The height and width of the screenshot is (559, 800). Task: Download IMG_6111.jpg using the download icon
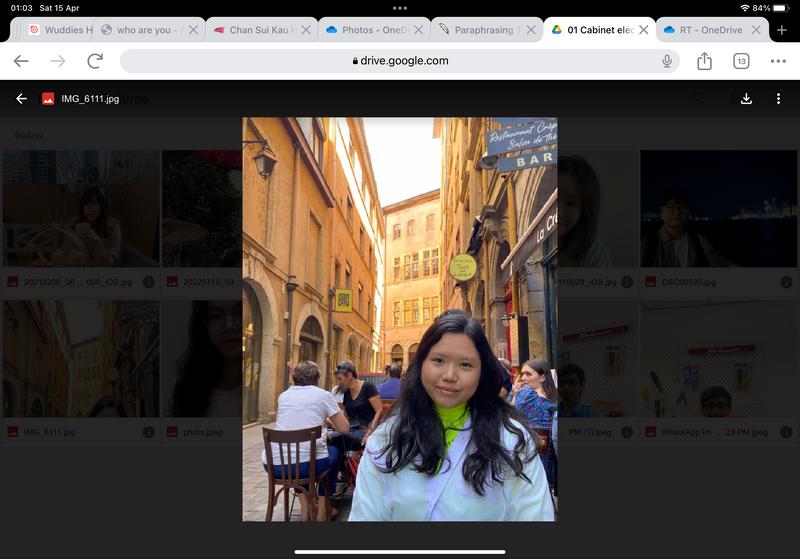click(x=746, y=98)
